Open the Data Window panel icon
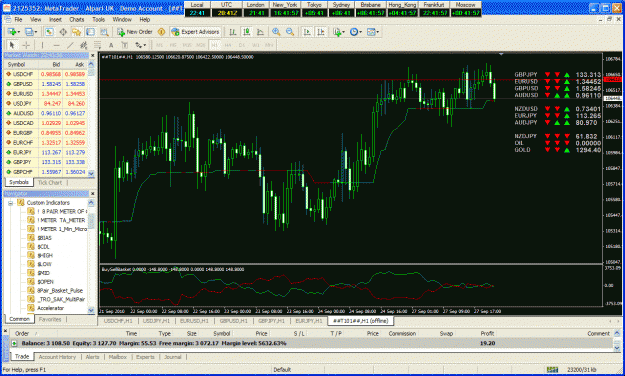625x376 pixels. pyautogui.click(x=63, y=32)
